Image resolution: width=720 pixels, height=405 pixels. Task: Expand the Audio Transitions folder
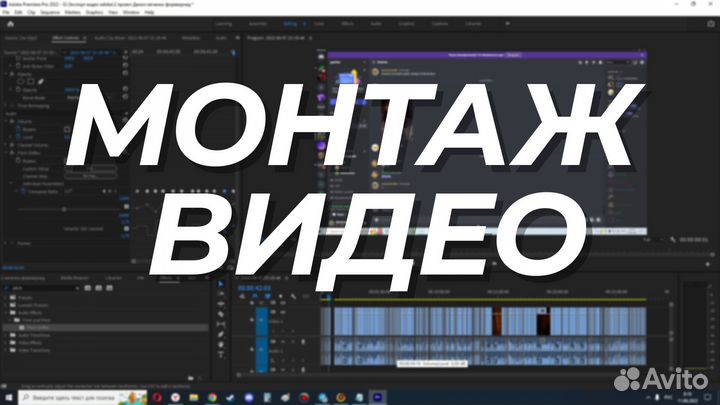point(6,335)
